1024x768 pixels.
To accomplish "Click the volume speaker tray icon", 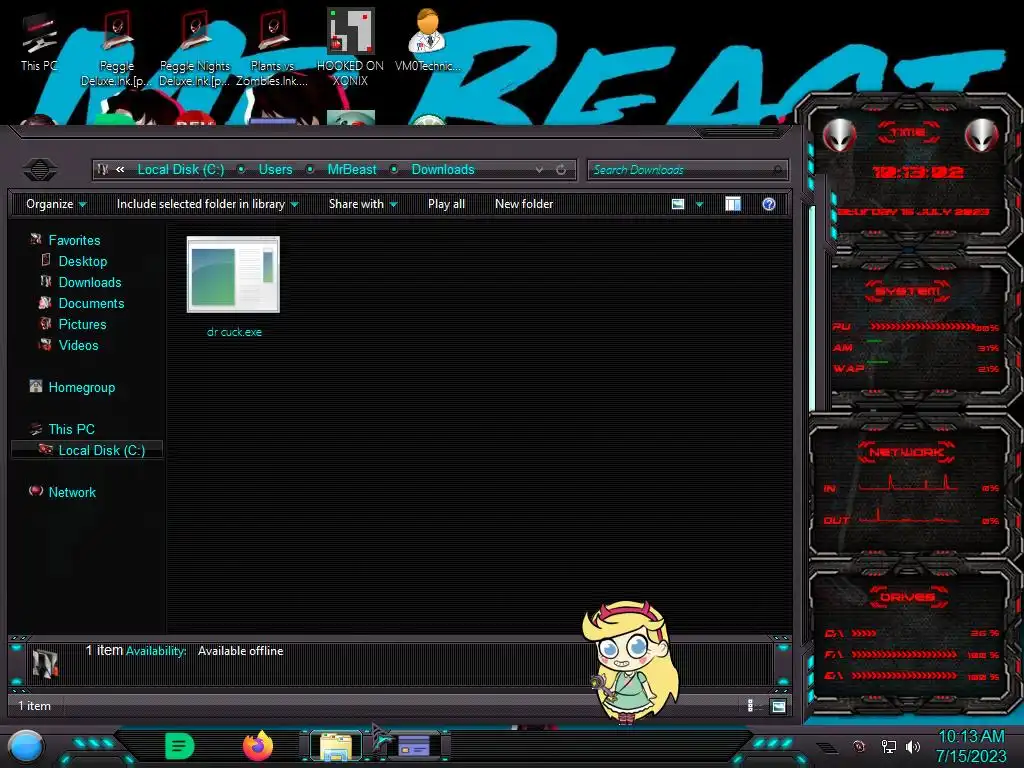I will [x=912, y=746].
